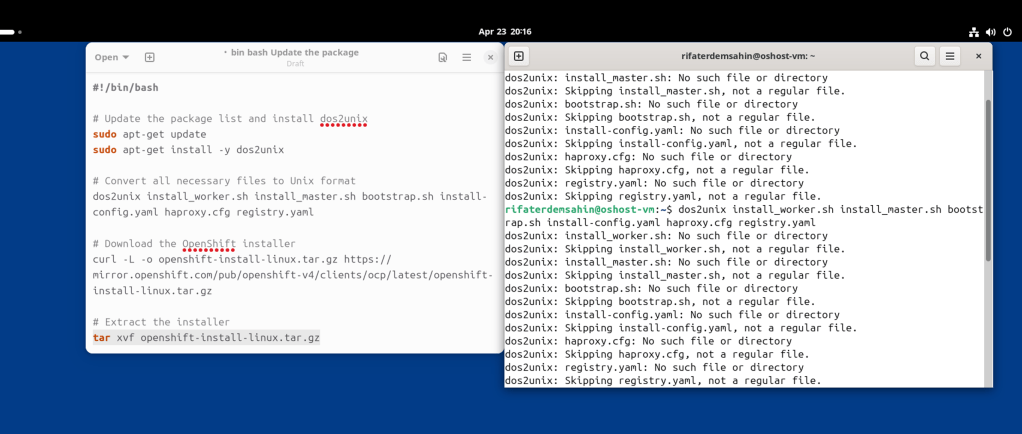Click the underlined word 'dos2unix' in the comment
The height and width of the screenshot is (434, 1022).
[x=343, y=119]
